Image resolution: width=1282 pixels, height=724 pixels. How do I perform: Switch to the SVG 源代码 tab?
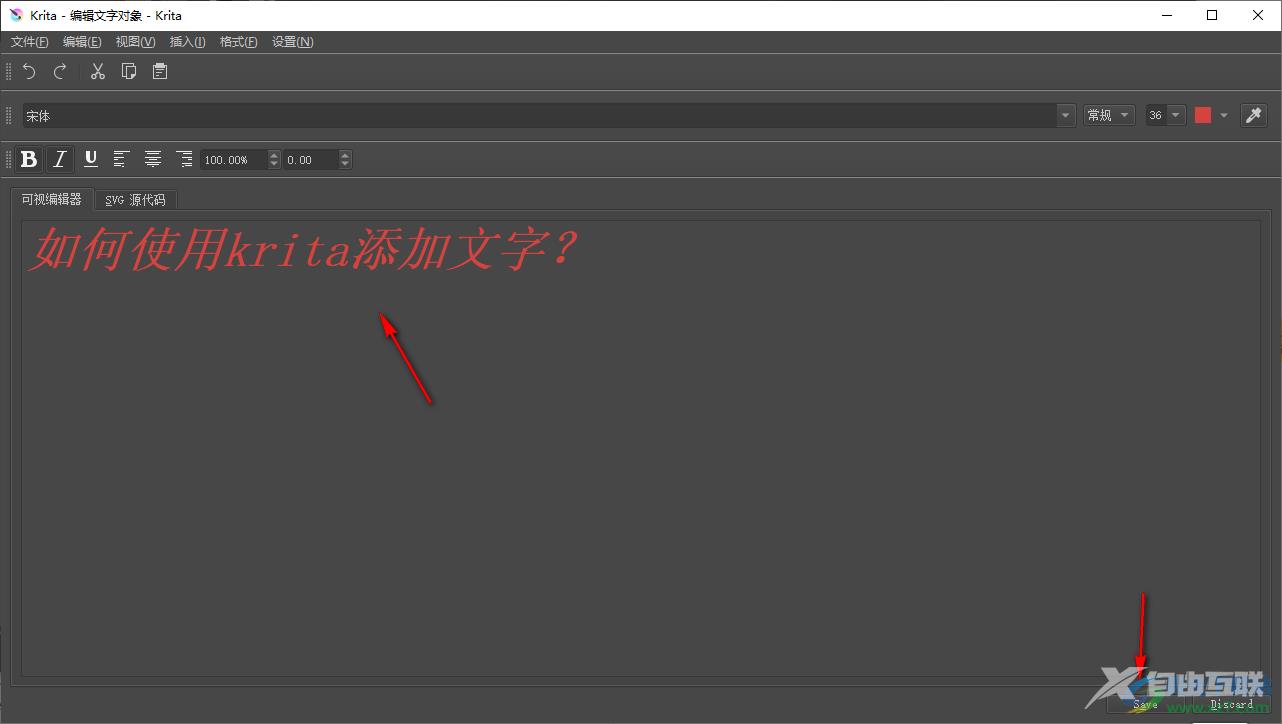click(x=136, y=200)
